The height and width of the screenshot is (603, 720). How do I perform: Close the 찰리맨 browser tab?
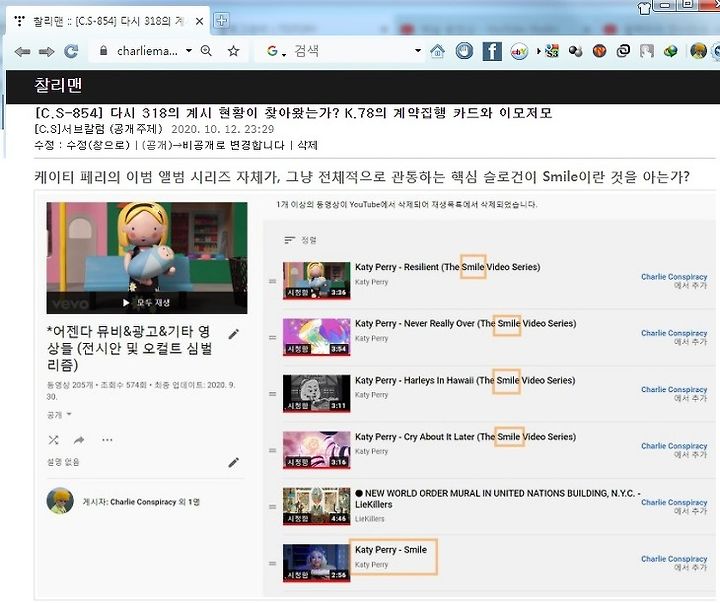click(199, 21)
